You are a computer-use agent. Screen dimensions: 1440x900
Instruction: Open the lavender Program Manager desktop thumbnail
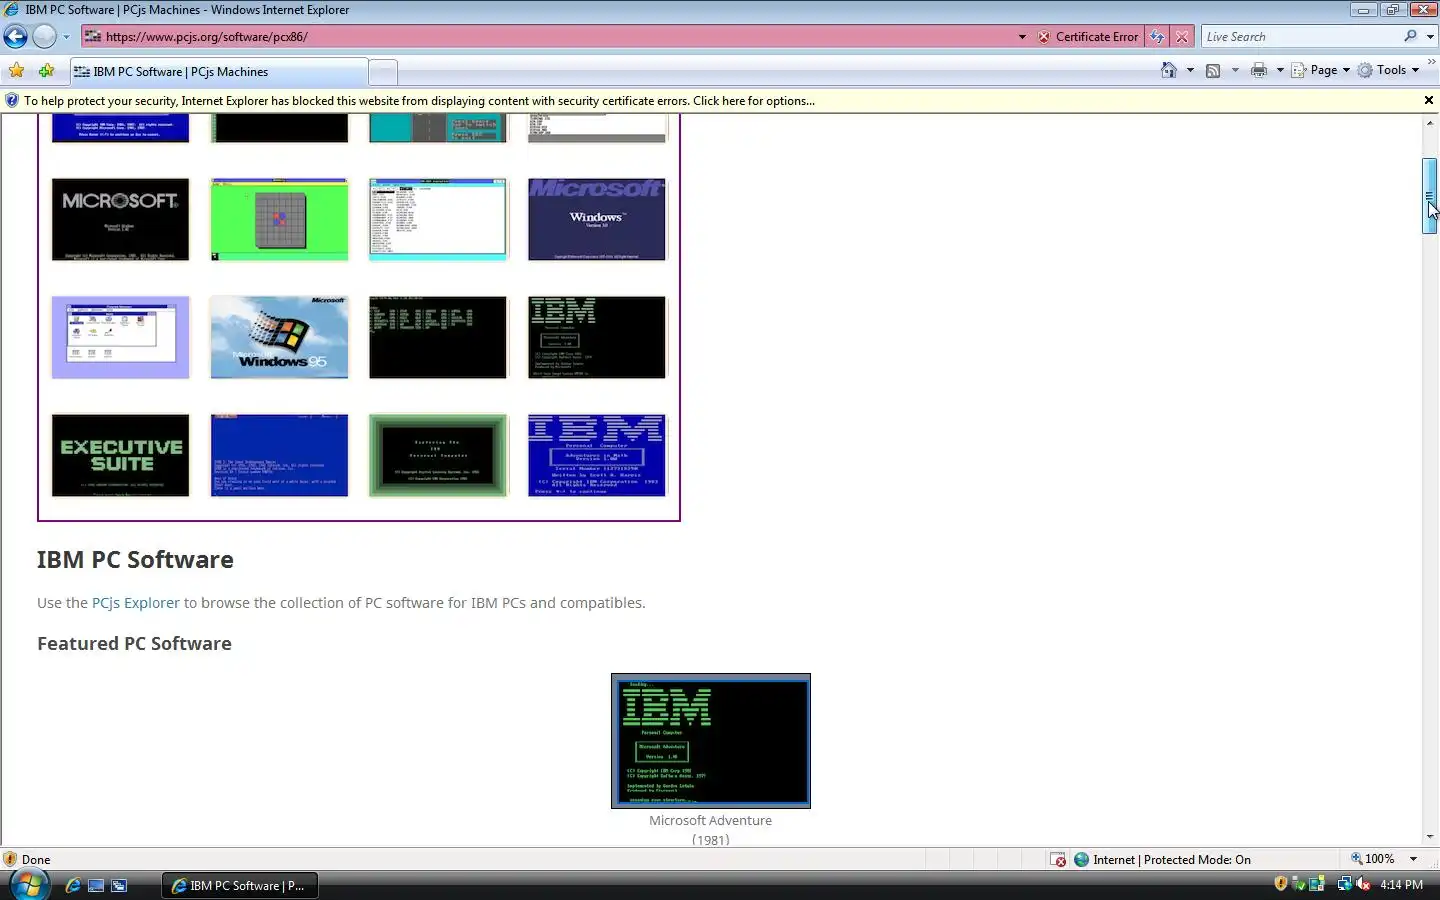tap(120, 337)
